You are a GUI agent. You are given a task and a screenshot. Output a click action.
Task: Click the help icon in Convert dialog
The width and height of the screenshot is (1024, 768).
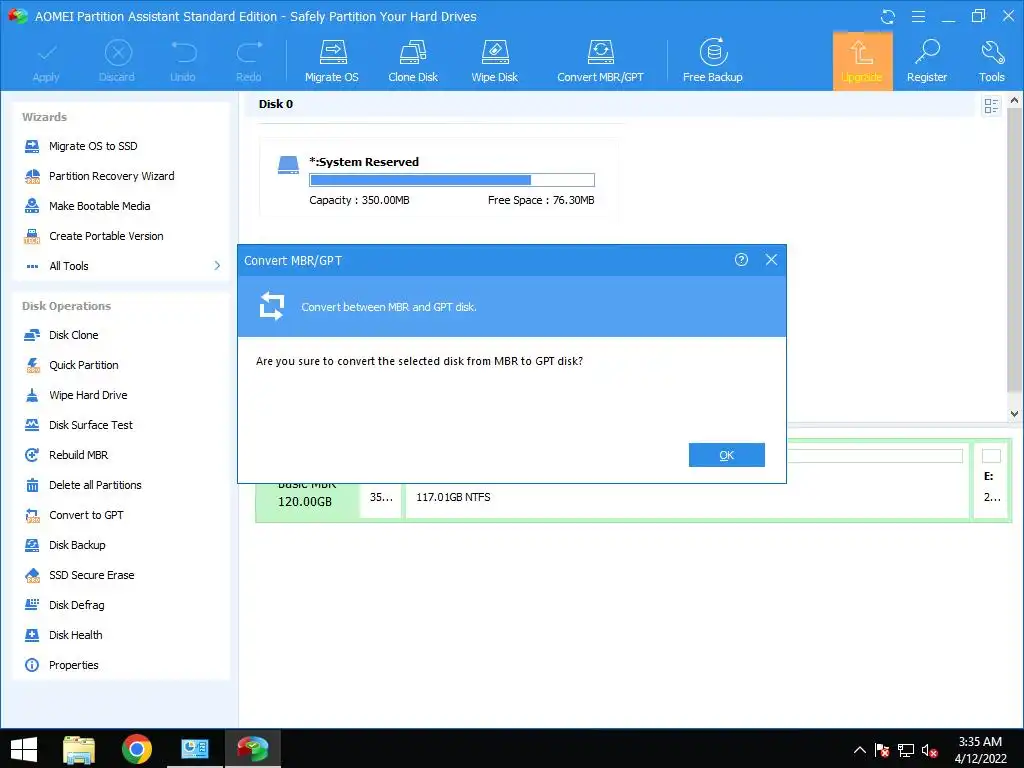pos(741,260)
